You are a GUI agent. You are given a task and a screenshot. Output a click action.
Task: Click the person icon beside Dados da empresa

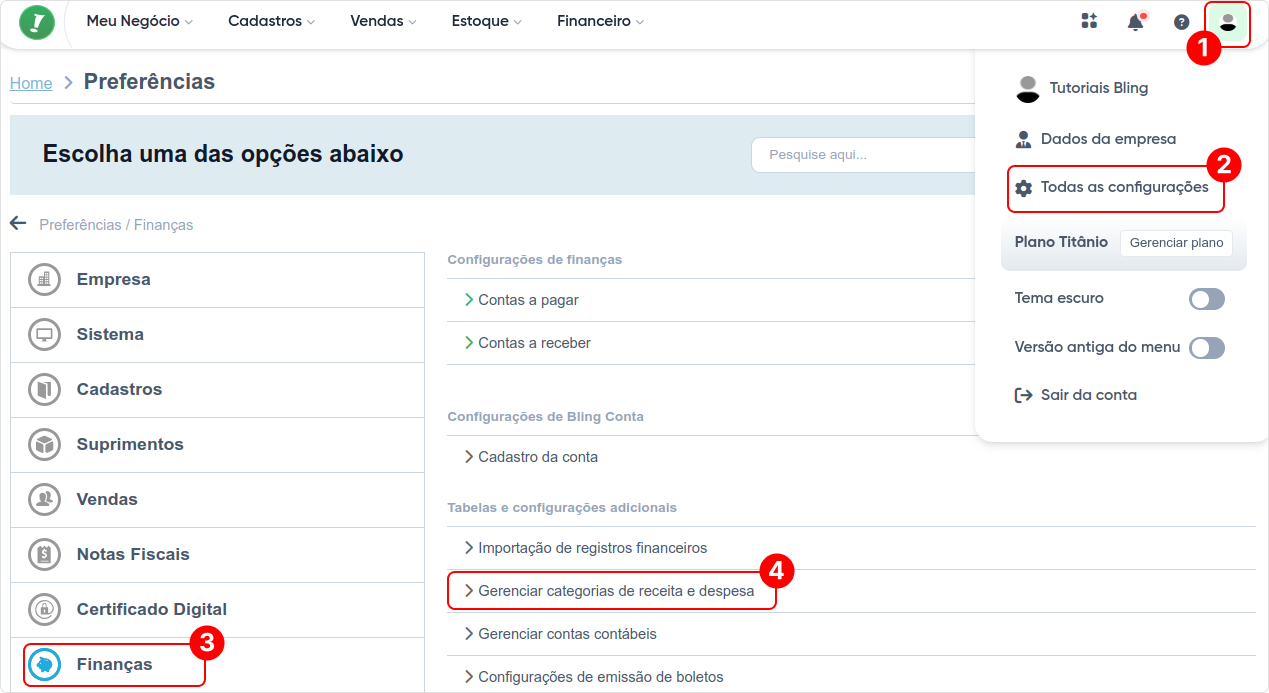1023,139
